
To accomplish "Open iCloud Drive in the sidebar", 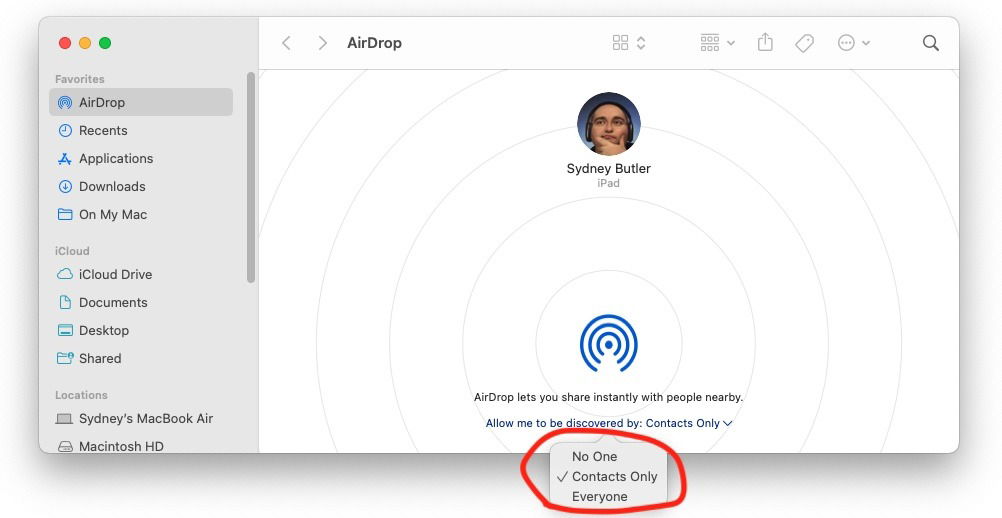I will (x=115, y=274).
